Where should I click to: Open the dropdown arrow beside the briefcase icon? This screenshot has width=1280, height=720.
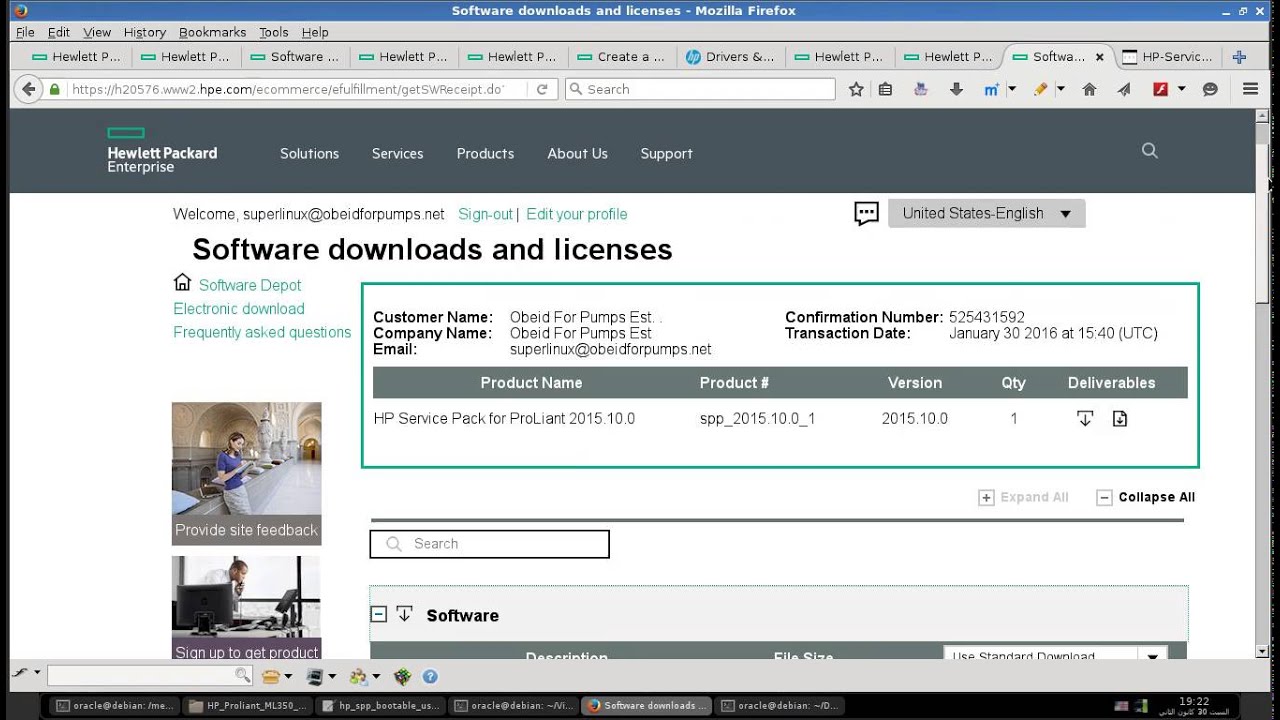288,677
